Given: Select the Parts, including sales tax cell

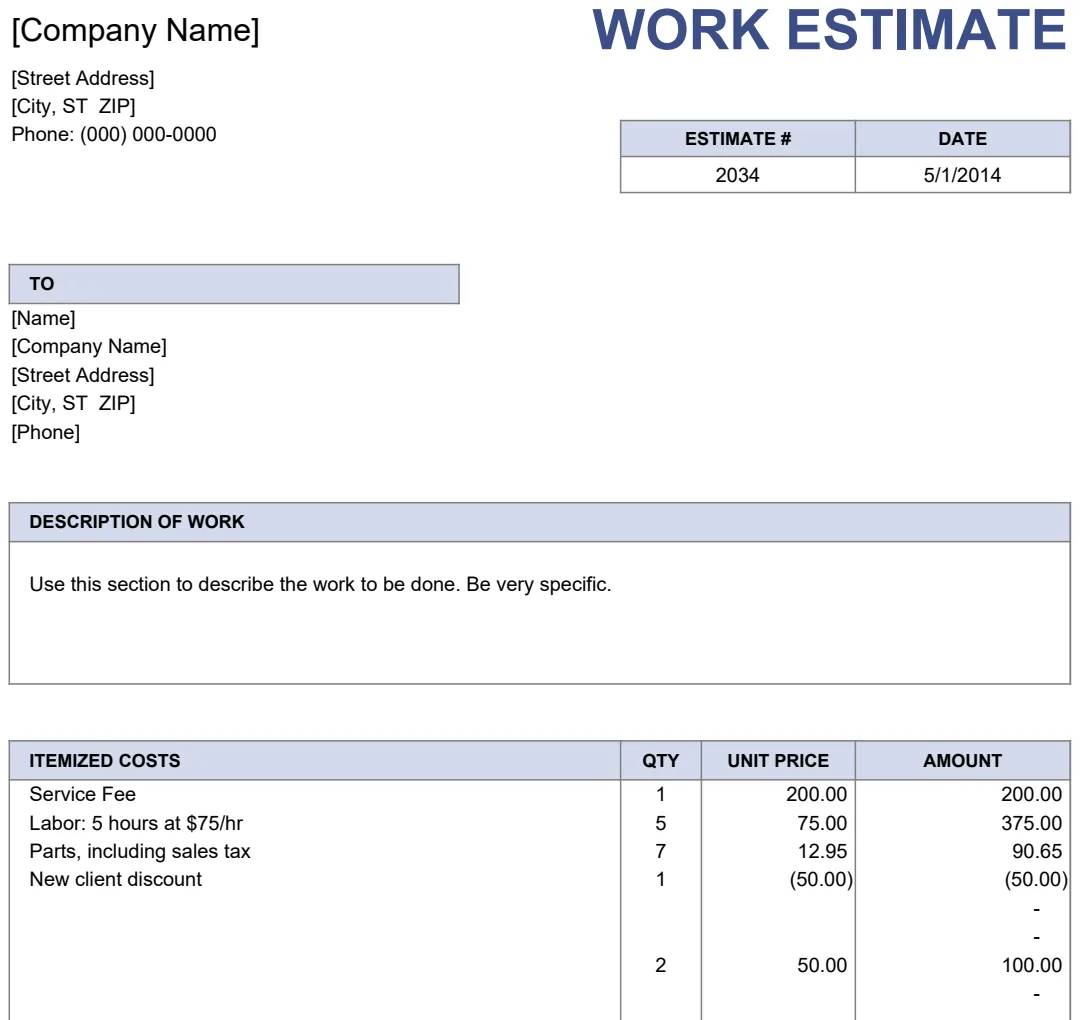Looking at the screenshot, I should click(315, 851).
